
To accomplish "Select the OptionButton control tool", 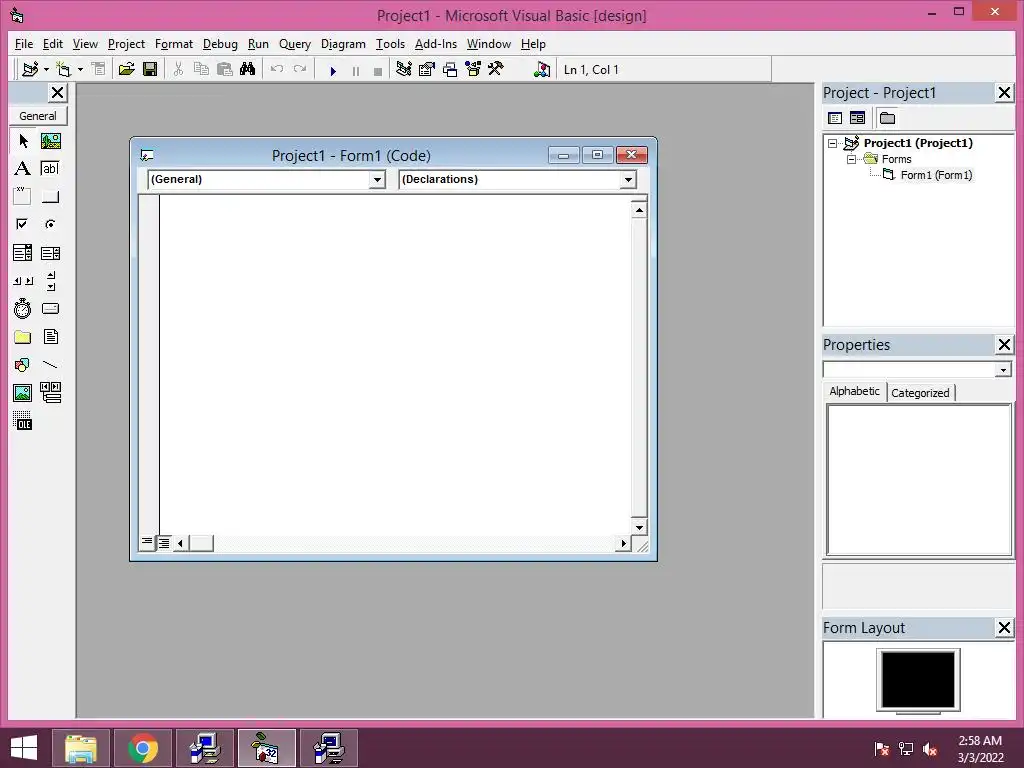I will pos(50,224).
